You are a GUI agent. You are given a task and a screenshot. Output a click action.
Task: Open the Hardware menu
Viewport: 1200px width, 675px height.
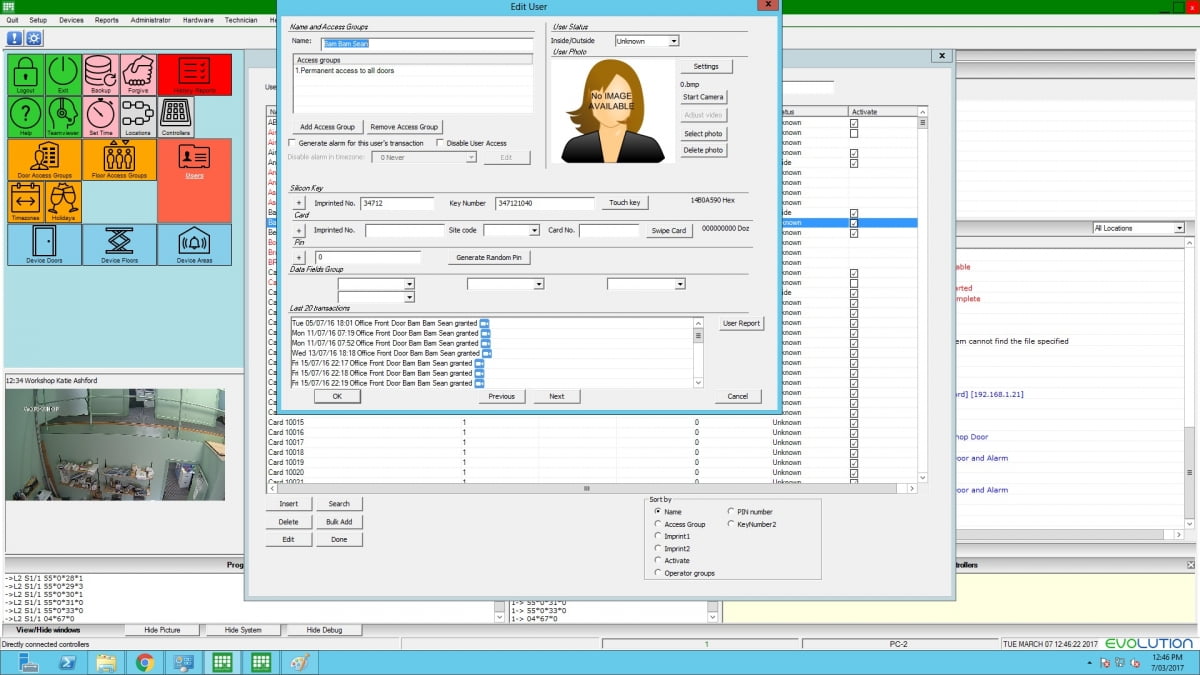[x=197, y=20]
